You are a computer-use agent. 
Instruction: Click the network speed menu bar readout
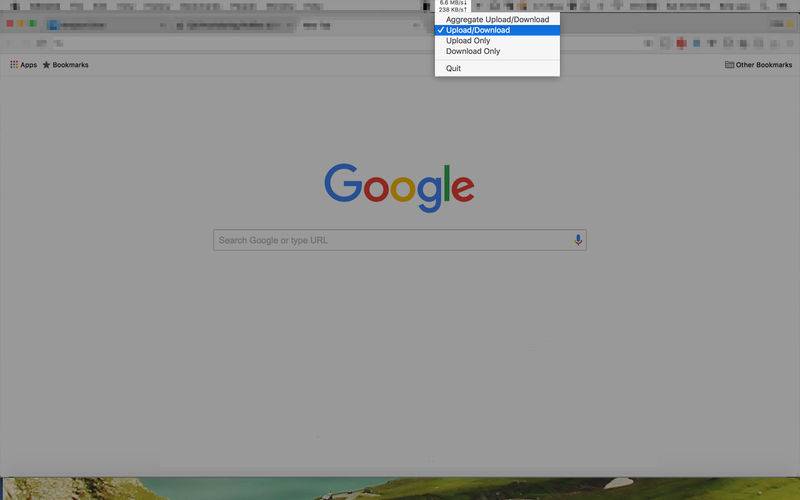coord(453,6)
